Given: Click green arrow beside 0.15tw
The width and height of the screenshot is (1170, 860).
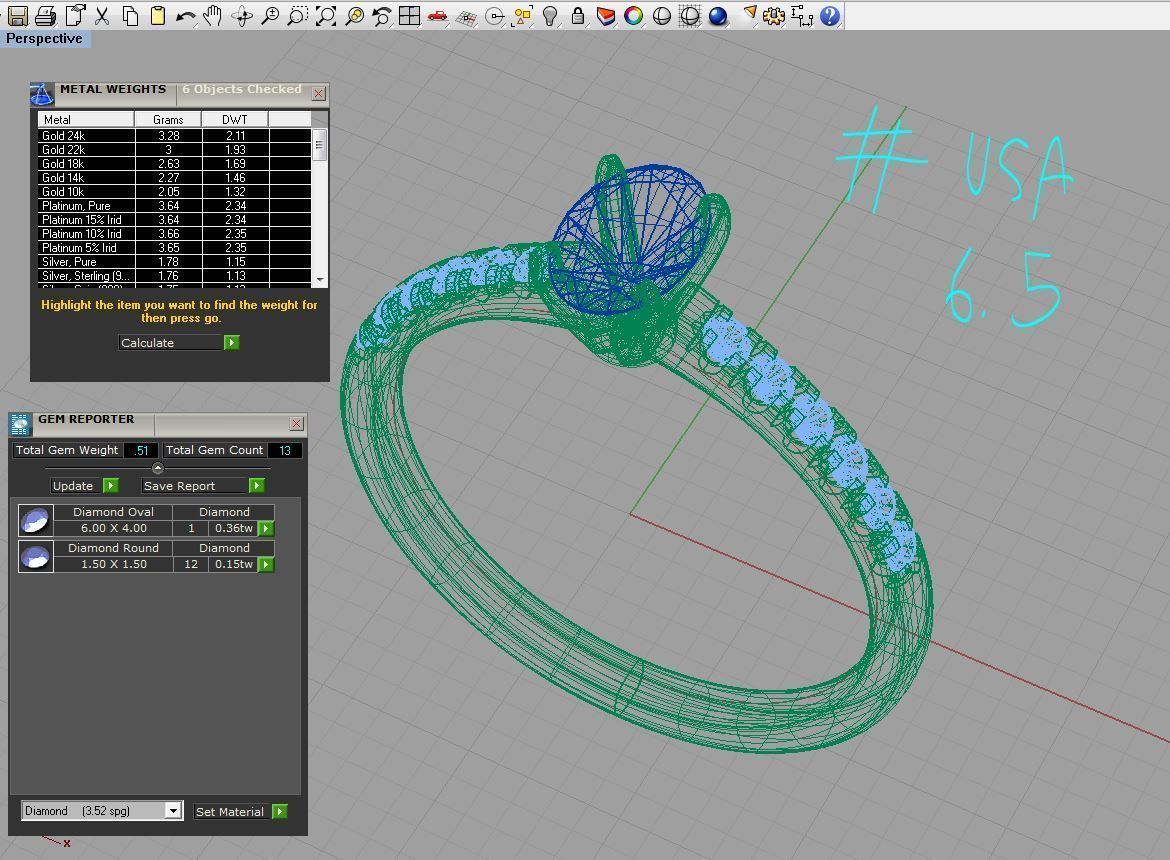Looking at the screenshot, I should (x=266, y=564).
